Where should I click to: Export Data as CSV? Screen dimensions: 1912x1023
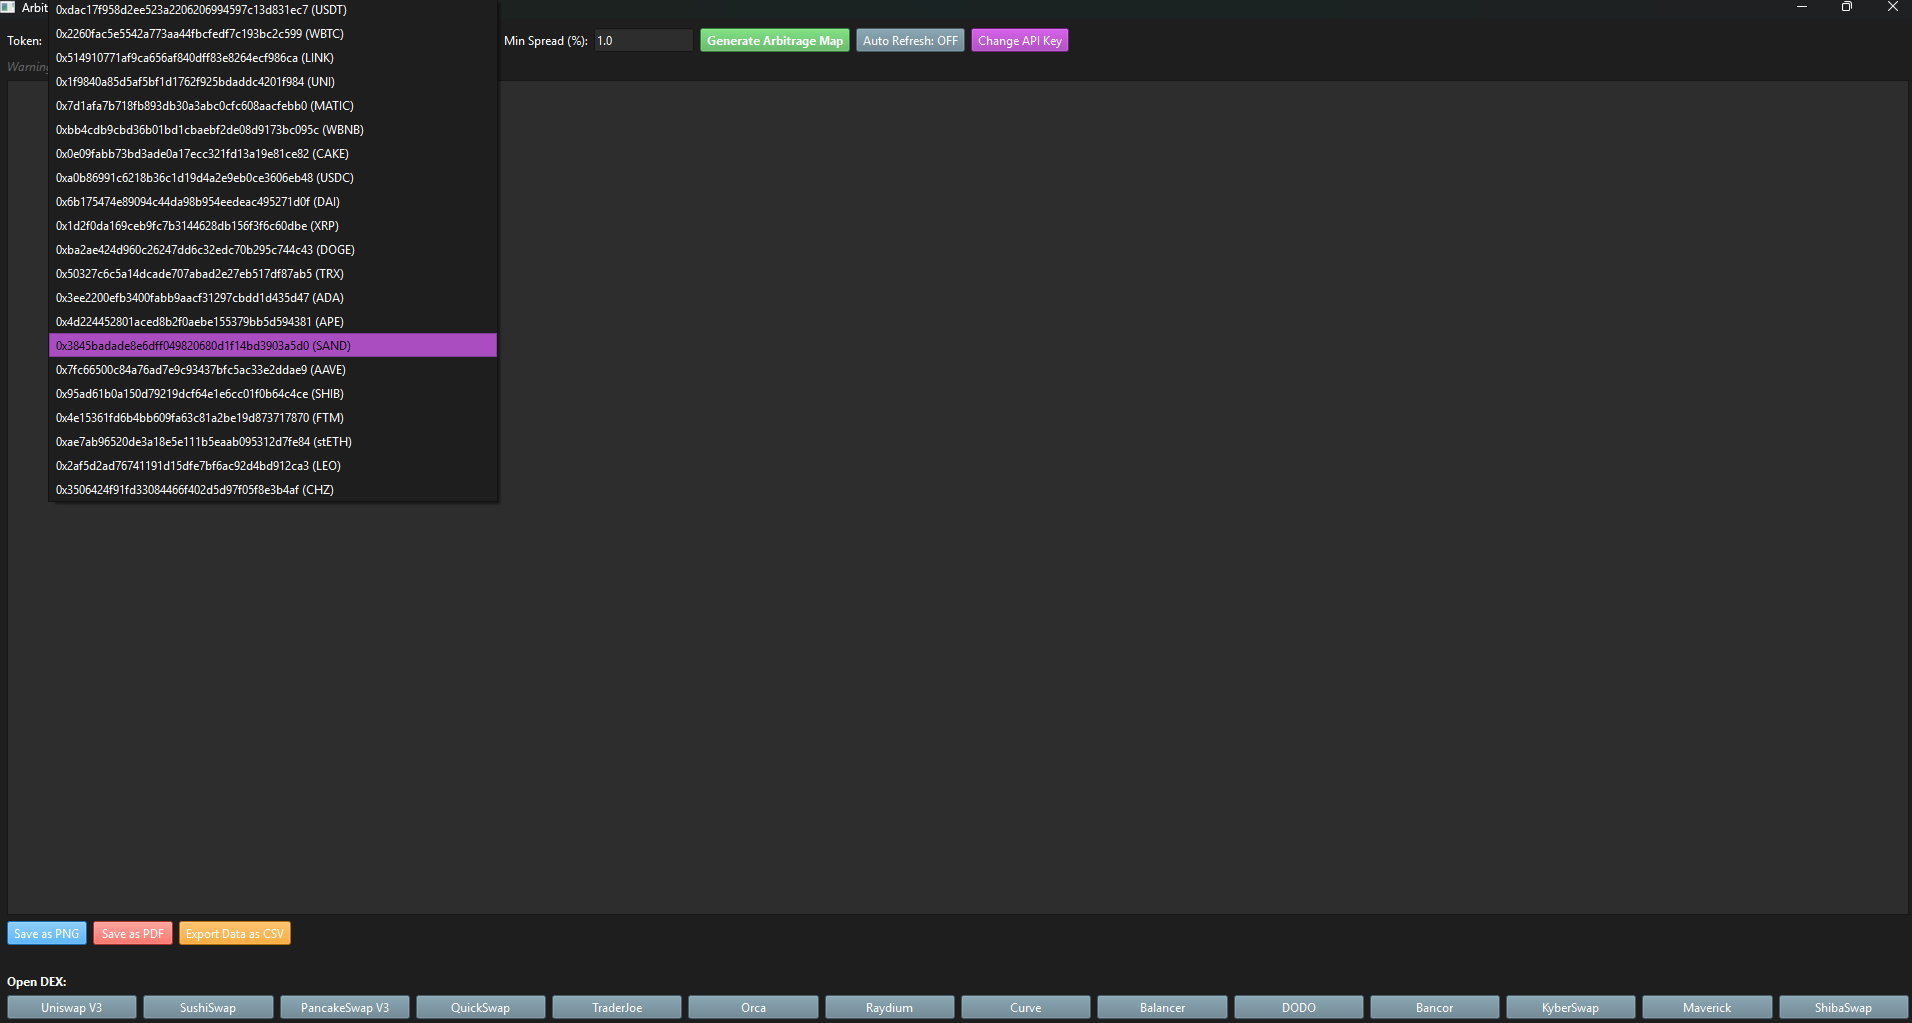(x=235, y=934)
